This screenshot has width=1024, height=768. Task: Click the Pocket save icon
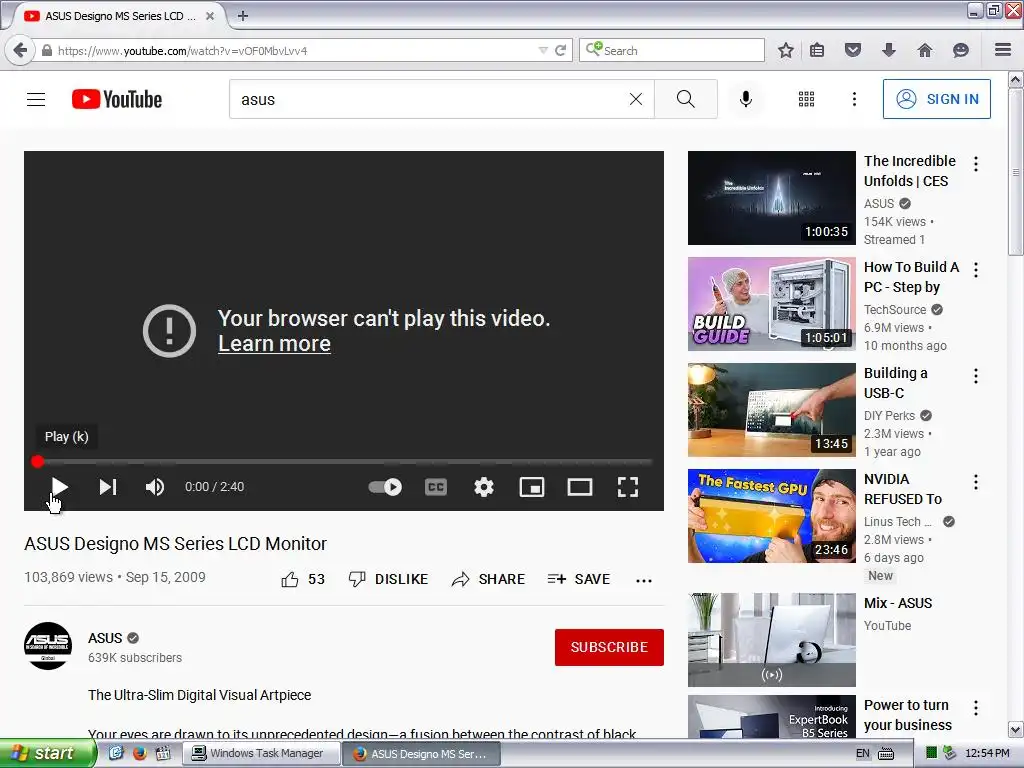(853, 50)
